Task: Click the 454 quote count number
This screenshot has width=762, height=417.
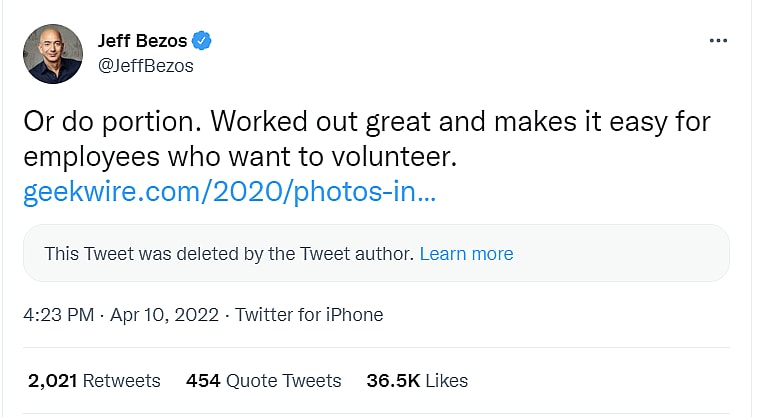Action: 203,381
